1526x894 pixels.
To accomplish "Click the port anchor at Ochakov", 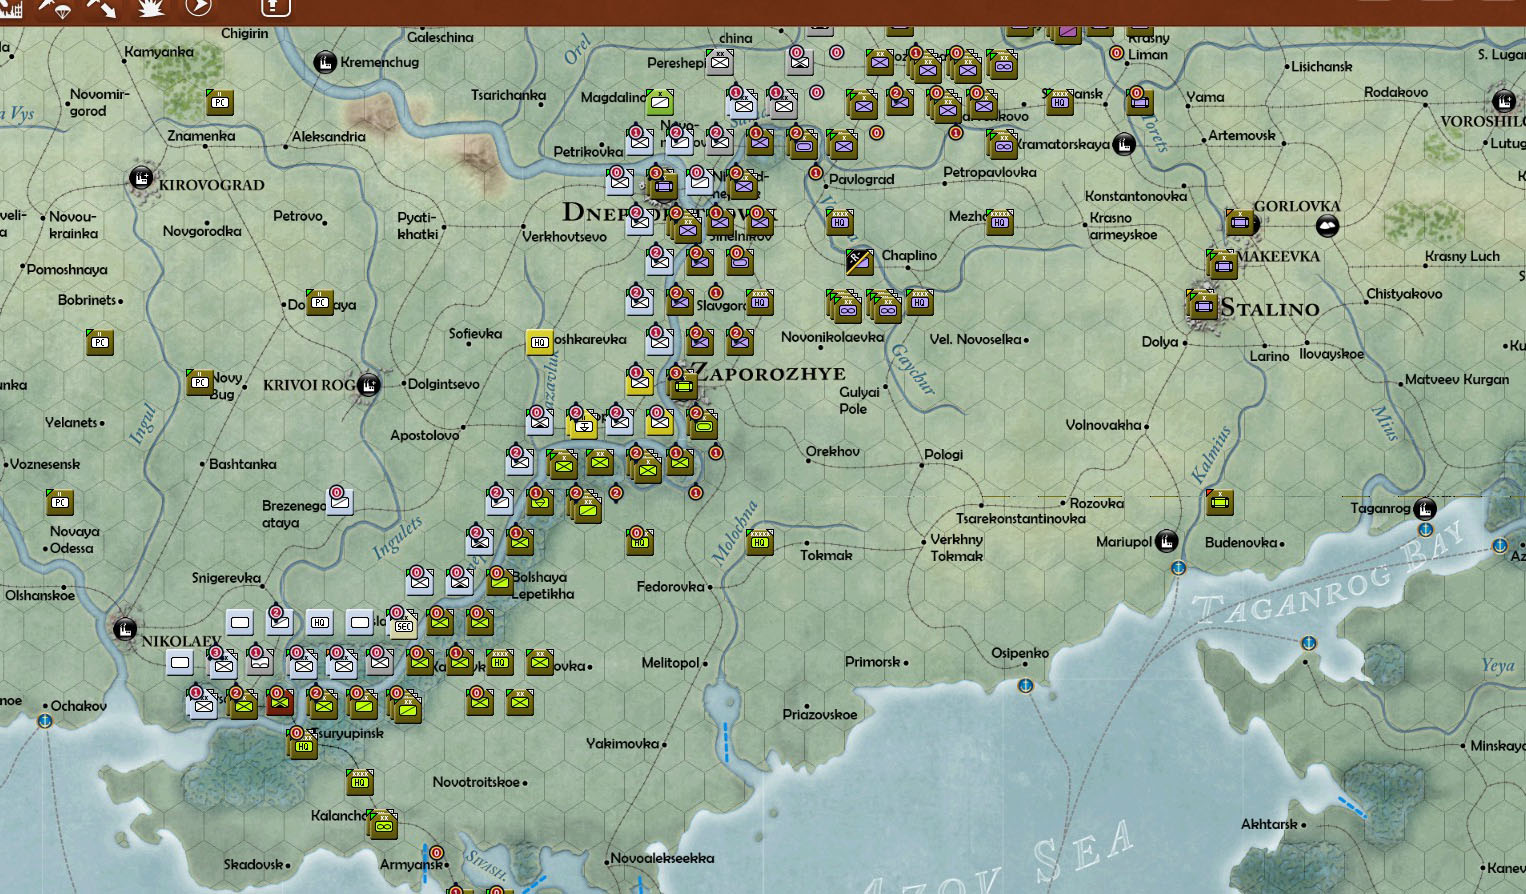I will click(x=45, y=720).
